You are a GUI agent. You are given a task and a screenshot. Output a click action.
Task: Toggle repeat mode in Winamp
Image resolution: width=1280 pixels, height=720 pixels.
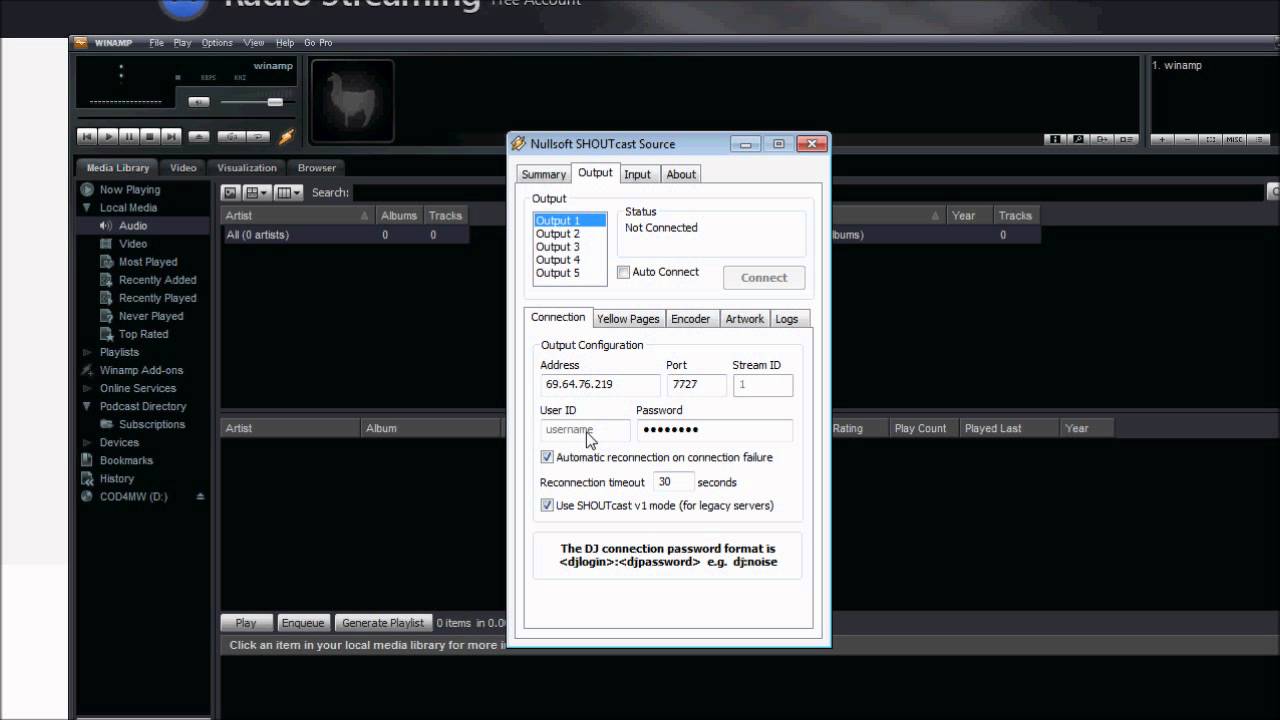[258, 137]
